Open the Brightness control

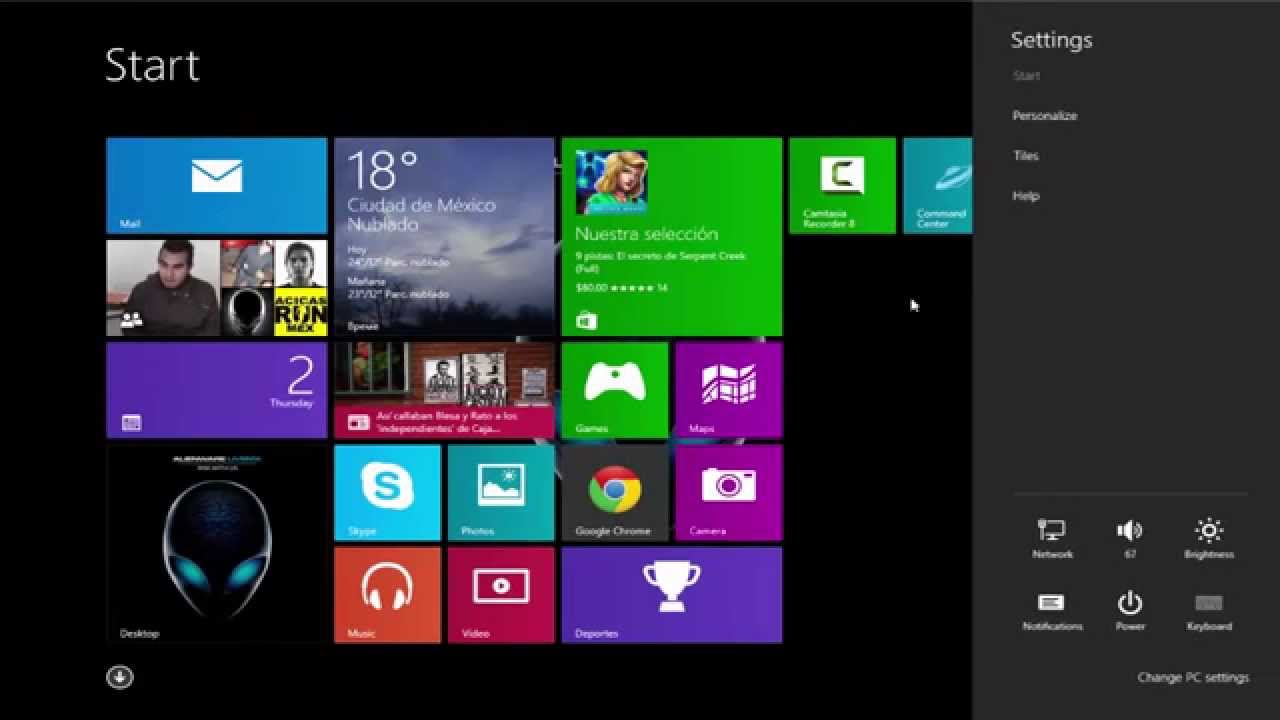1209,539
